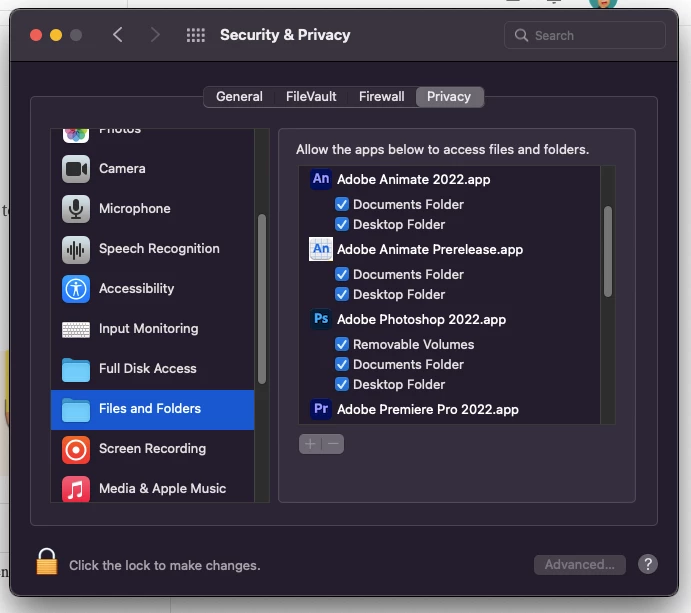Image resolution: width=691 pixels, height=613 pixels.
Task: Disable Removable Volumes for Adobe Photoshop 2022
Action: click(x=342, y=344)
